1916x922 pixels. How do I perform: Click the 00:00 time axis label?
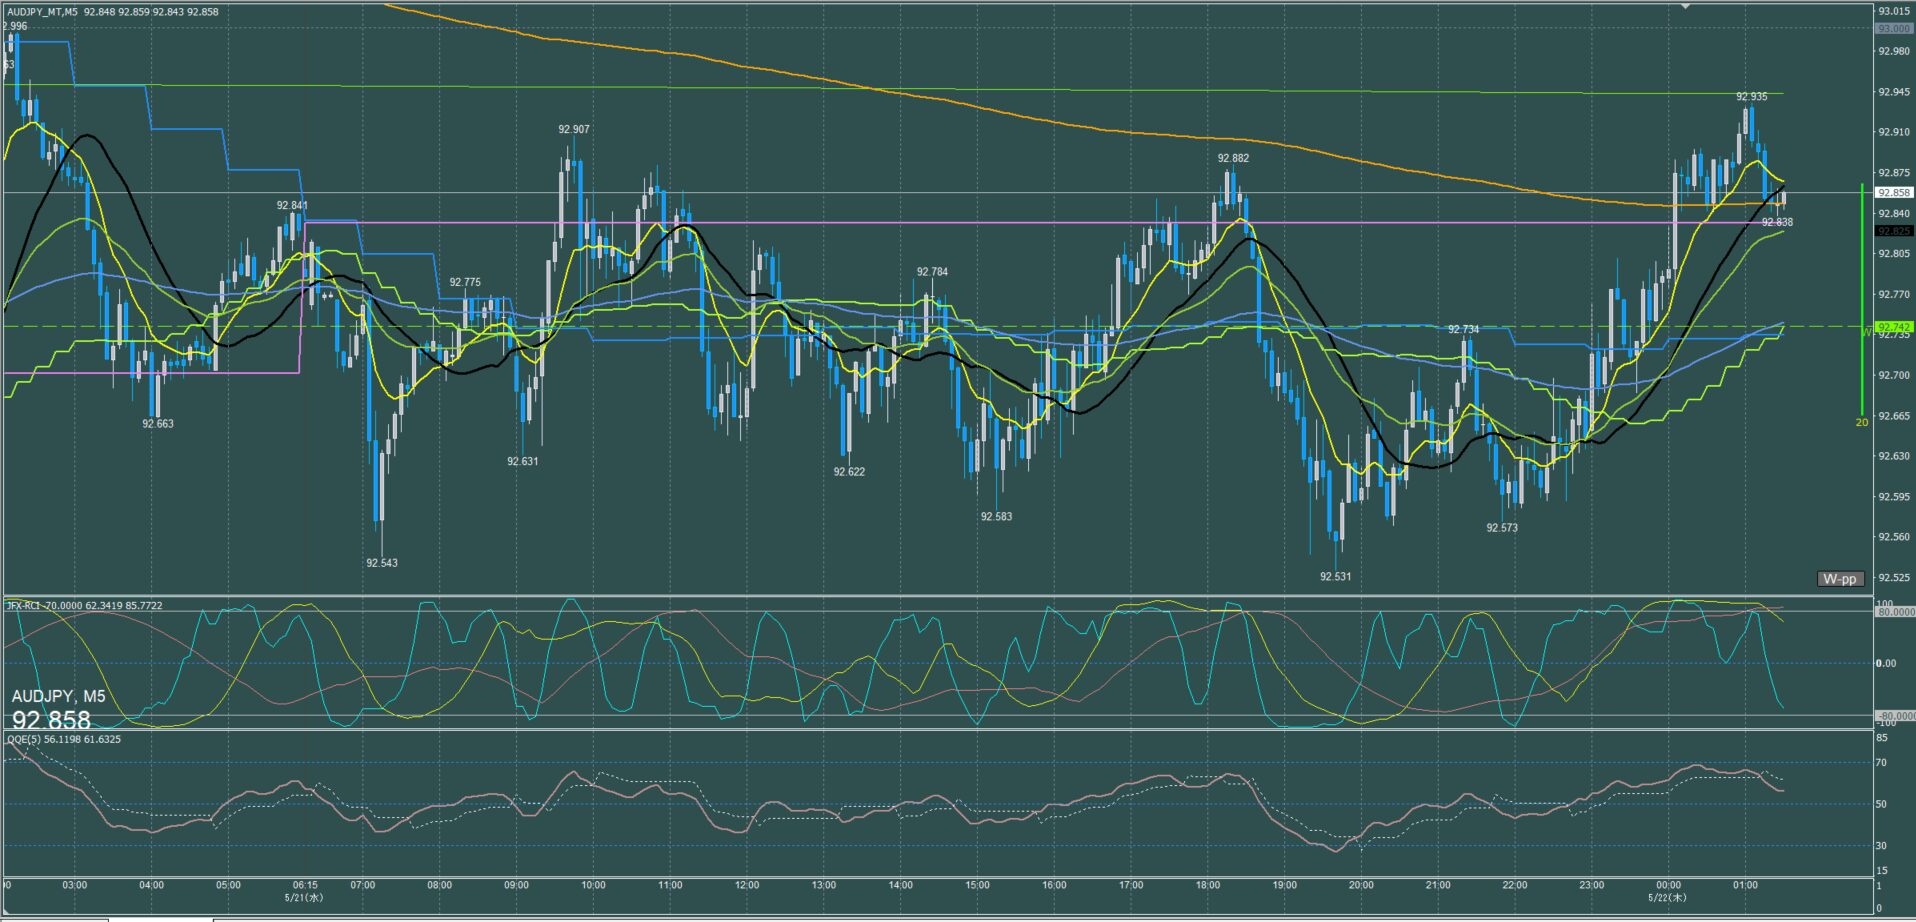pos(1668,885)
